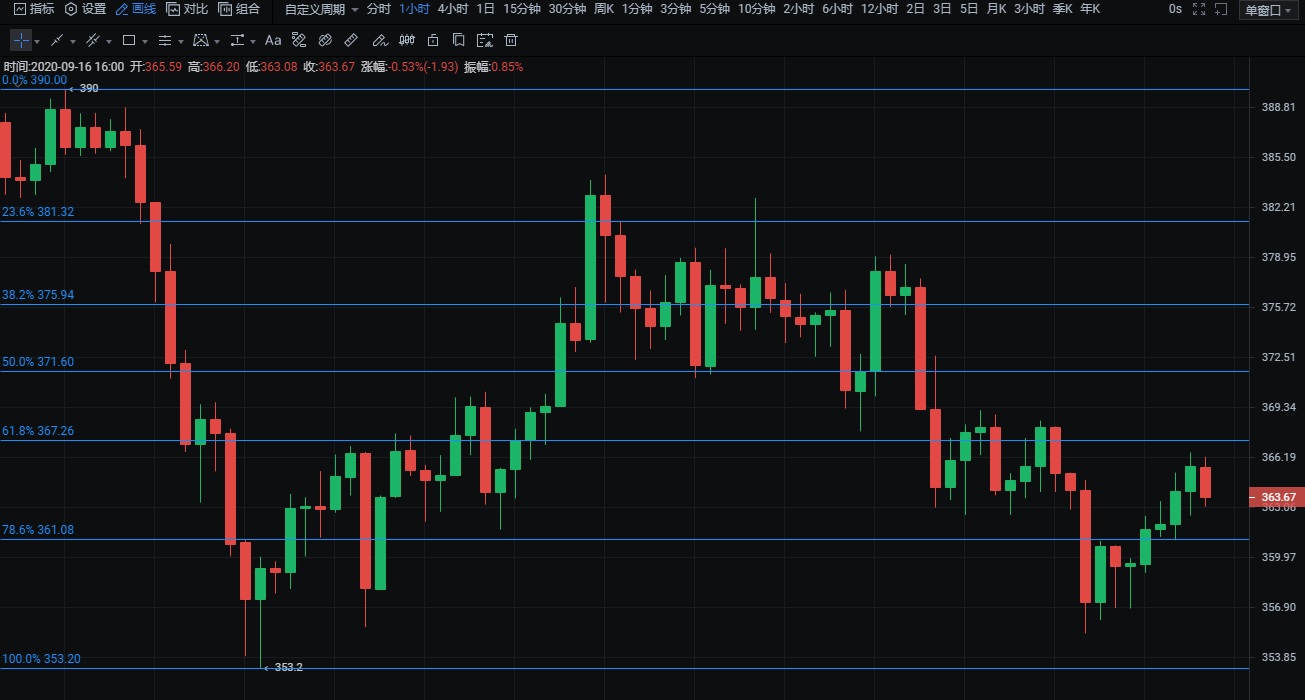Open the 自定义周期 custom period dropdown
Image resolution: width=1305 pixels, height=700 pixels.
(321, 9)
